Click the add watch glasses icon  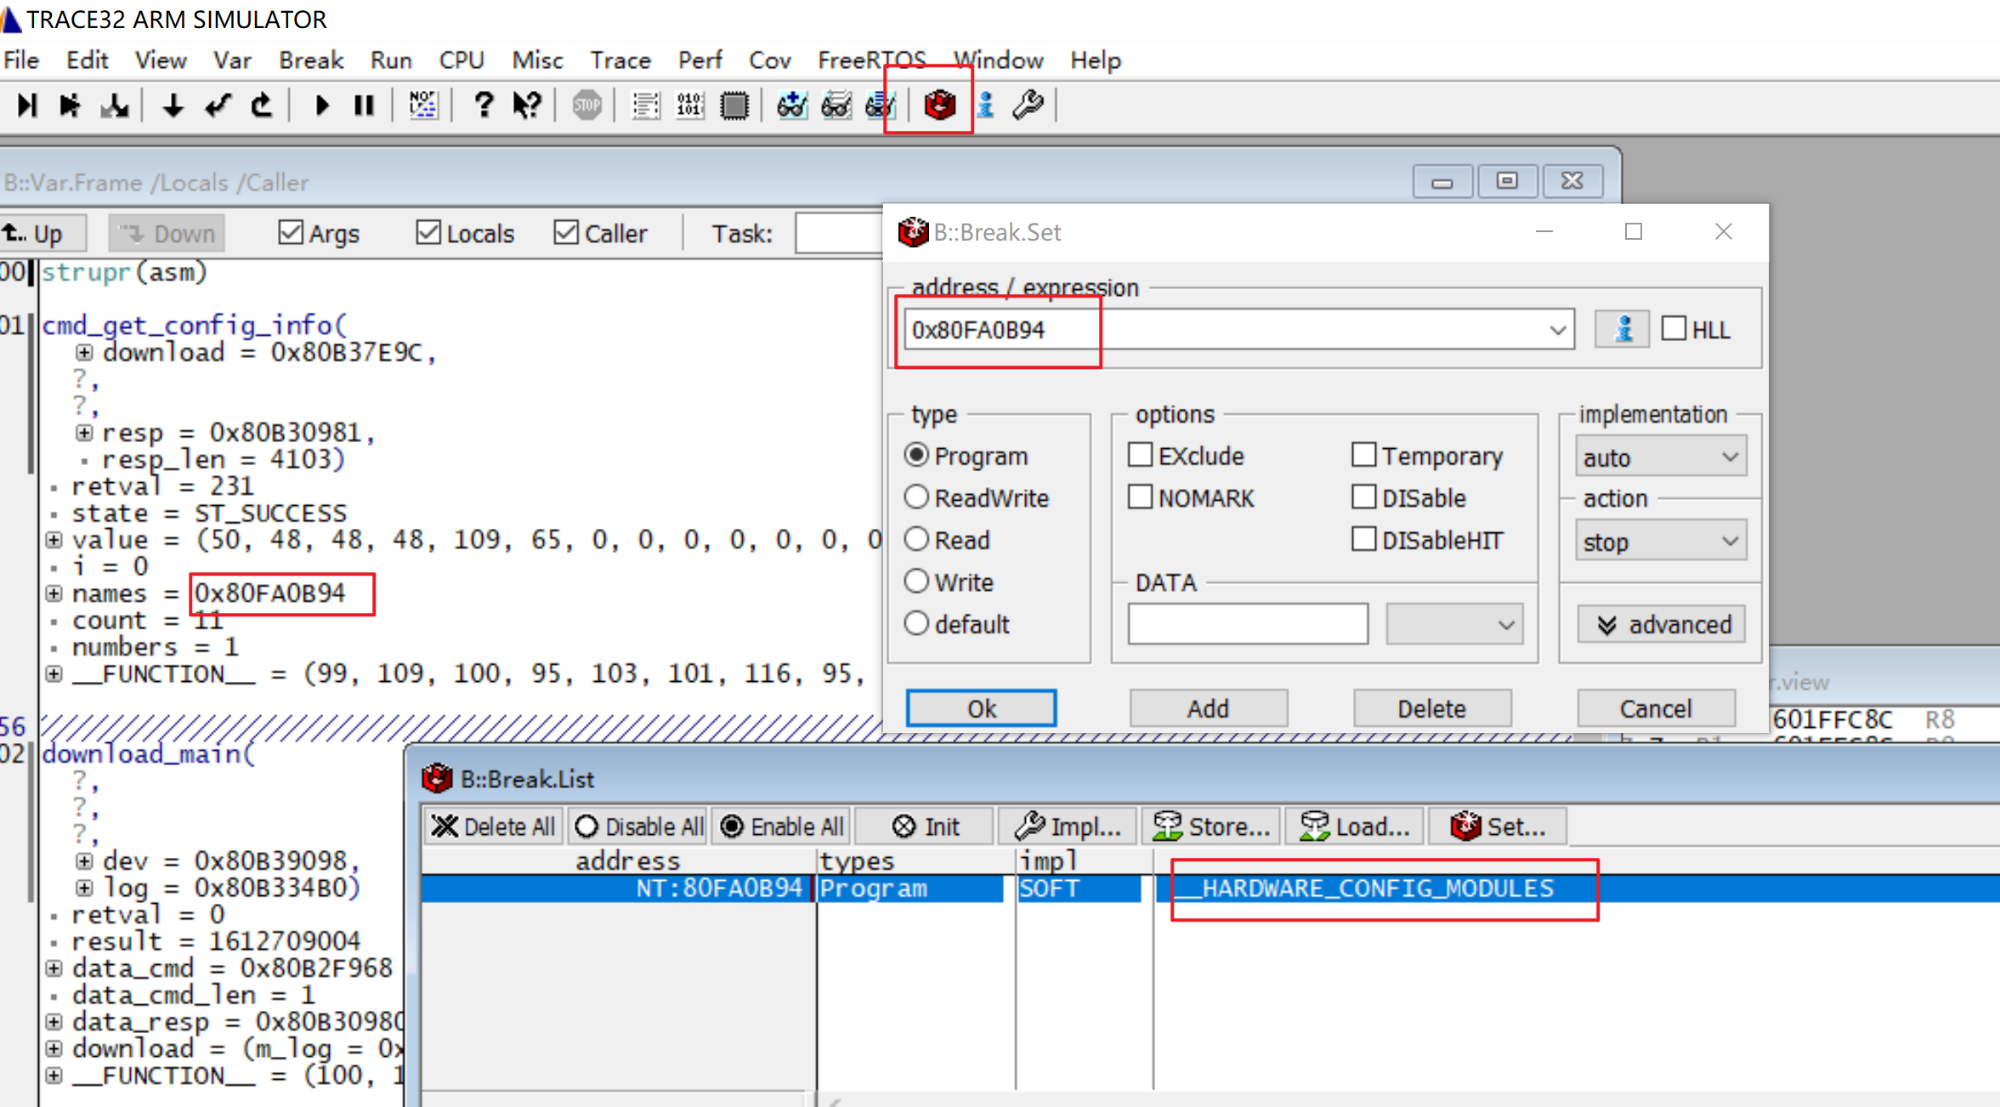point(792,105)
